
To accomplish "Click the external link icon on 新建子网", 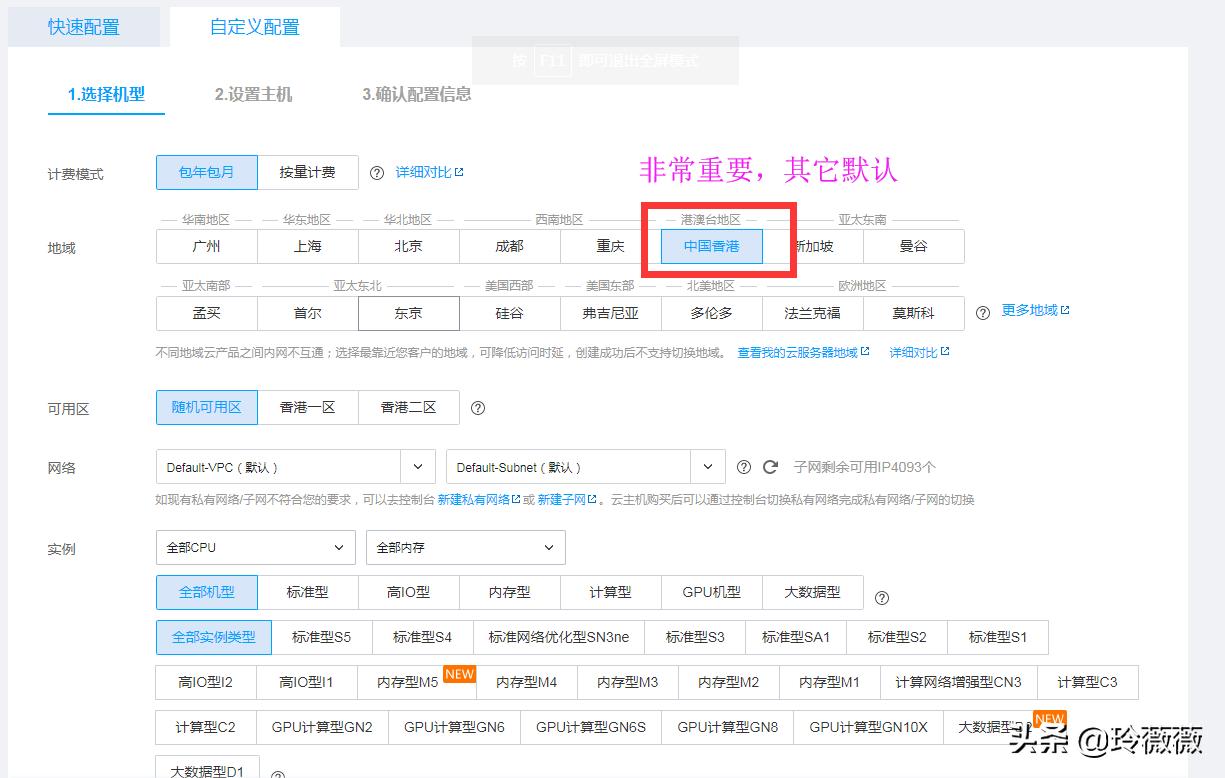I will point(592,499).
